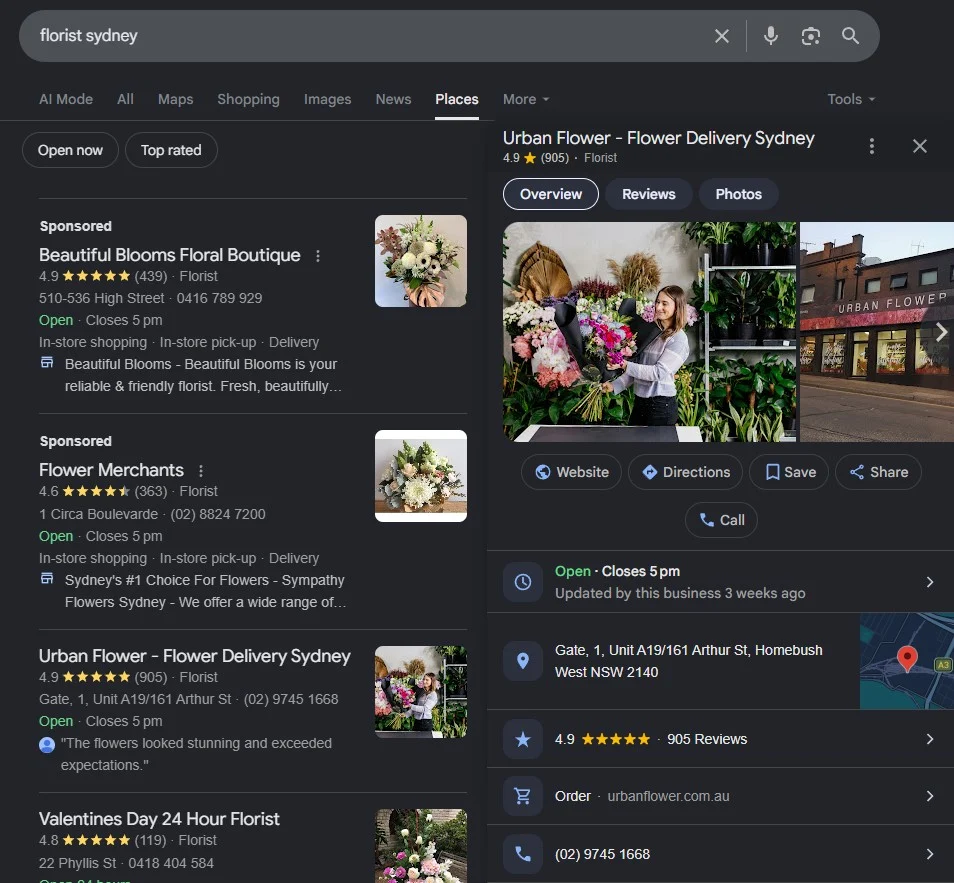Click review quote "The flowers looked stunning"
Viewport: 954px width, 883px height.
click(x=196, y=754)
